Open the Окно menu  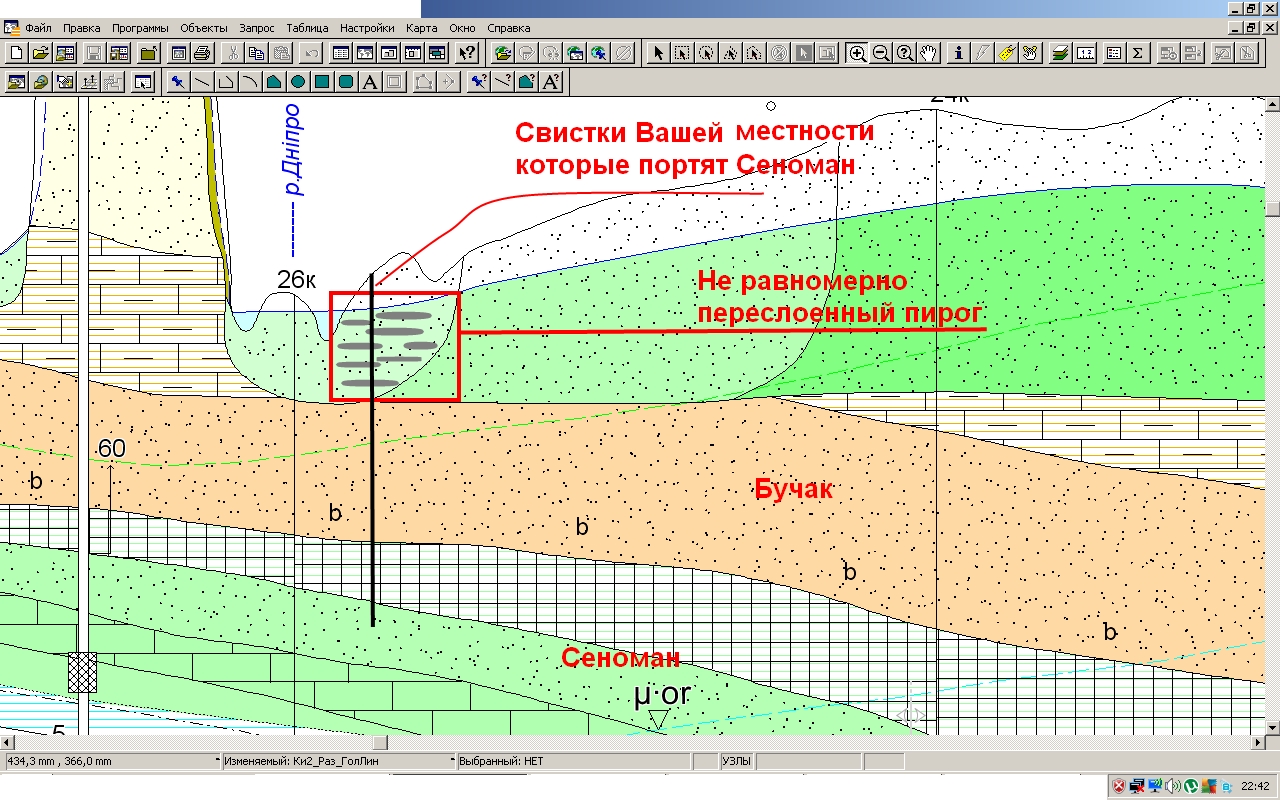[x=463, y=28]
